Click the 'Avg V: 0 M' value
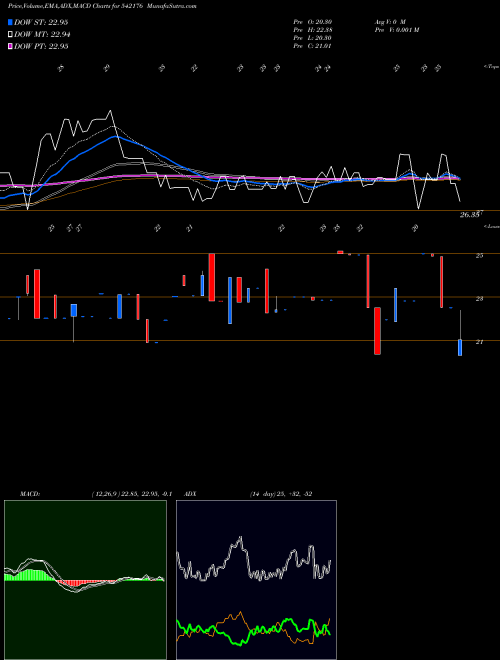The width and height of the screenshot is (500, 660). click(390, 22)
